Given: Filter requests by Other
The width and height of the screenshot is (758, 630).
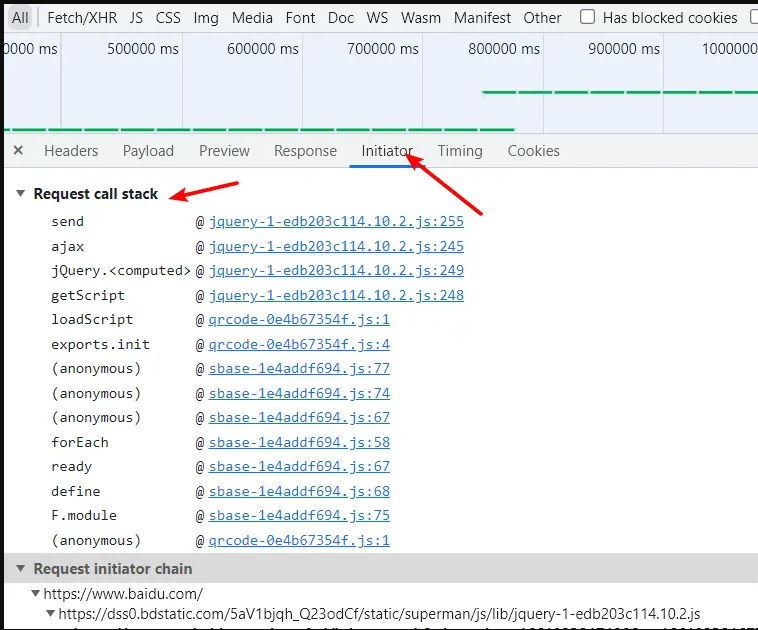Looking at the screenshot, I should tap(542, 18).
